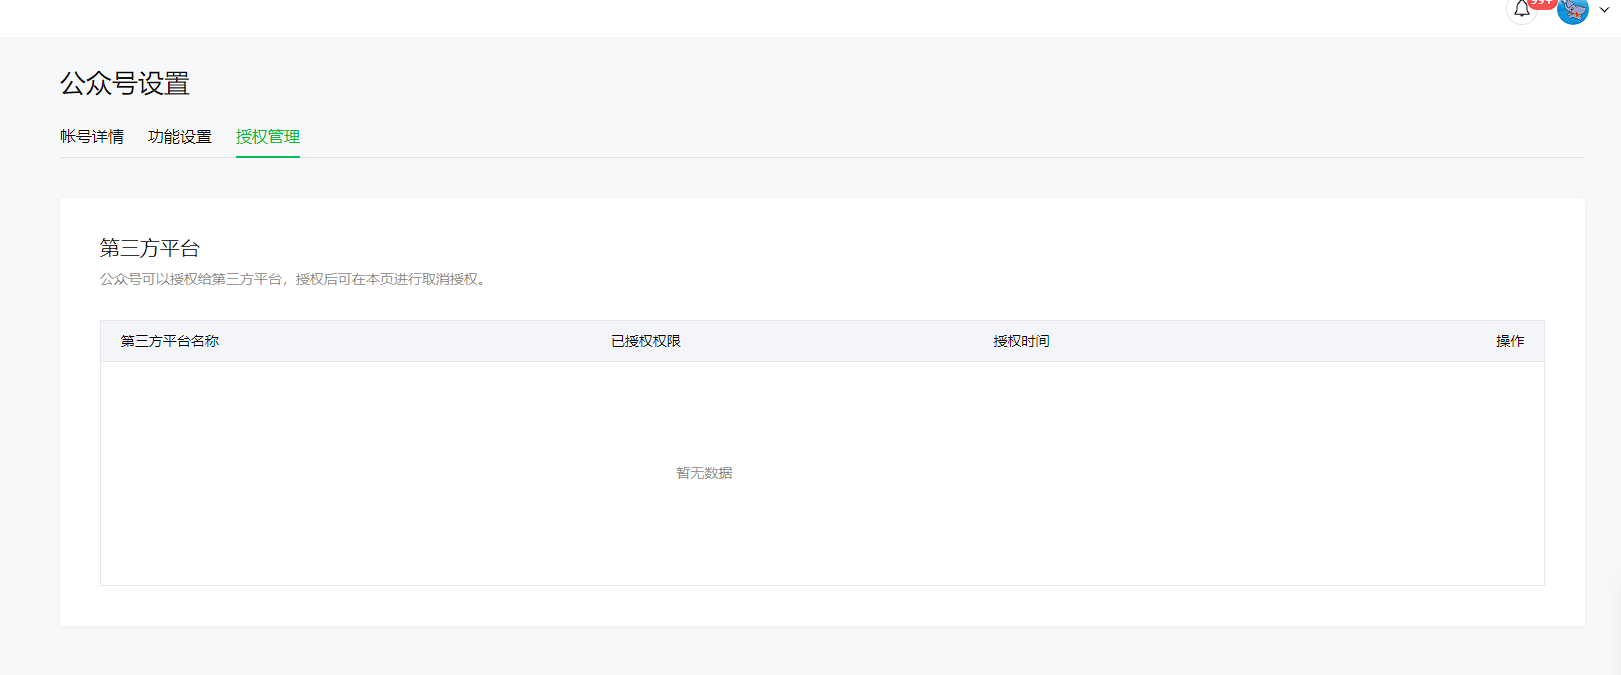
Task: Open the notifications bell icon
Action: click(x=1521, y=9)
